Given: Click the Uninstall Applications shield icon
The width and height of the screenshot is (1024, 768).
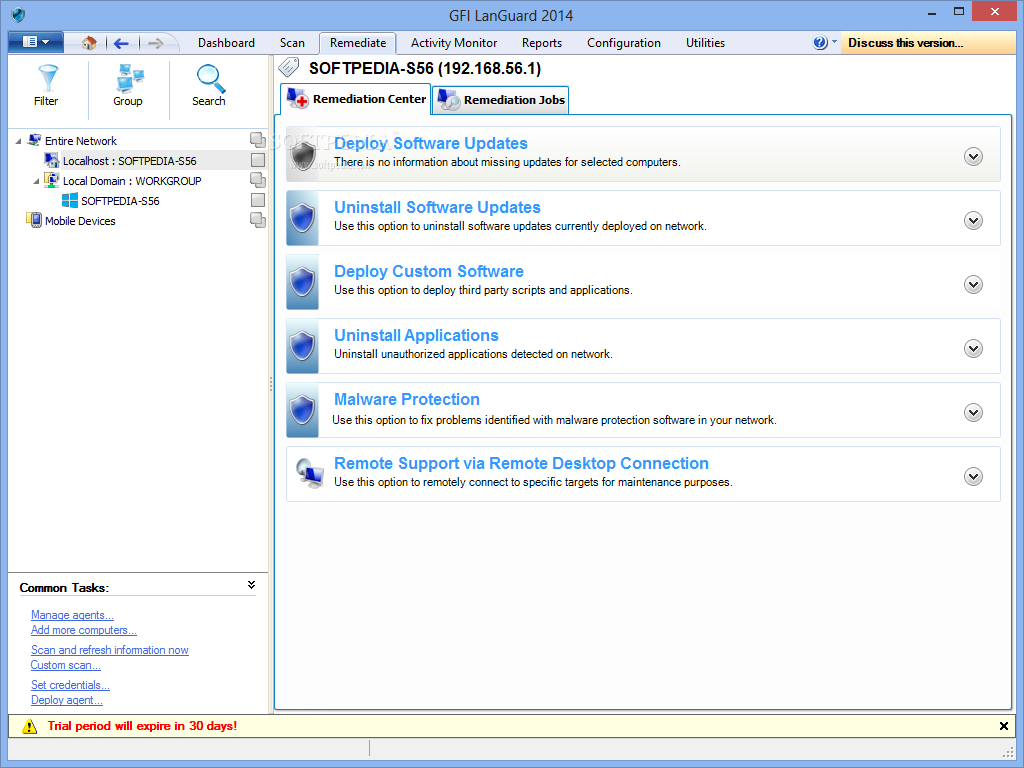Looking at the screenshot, I should [302, 346].
